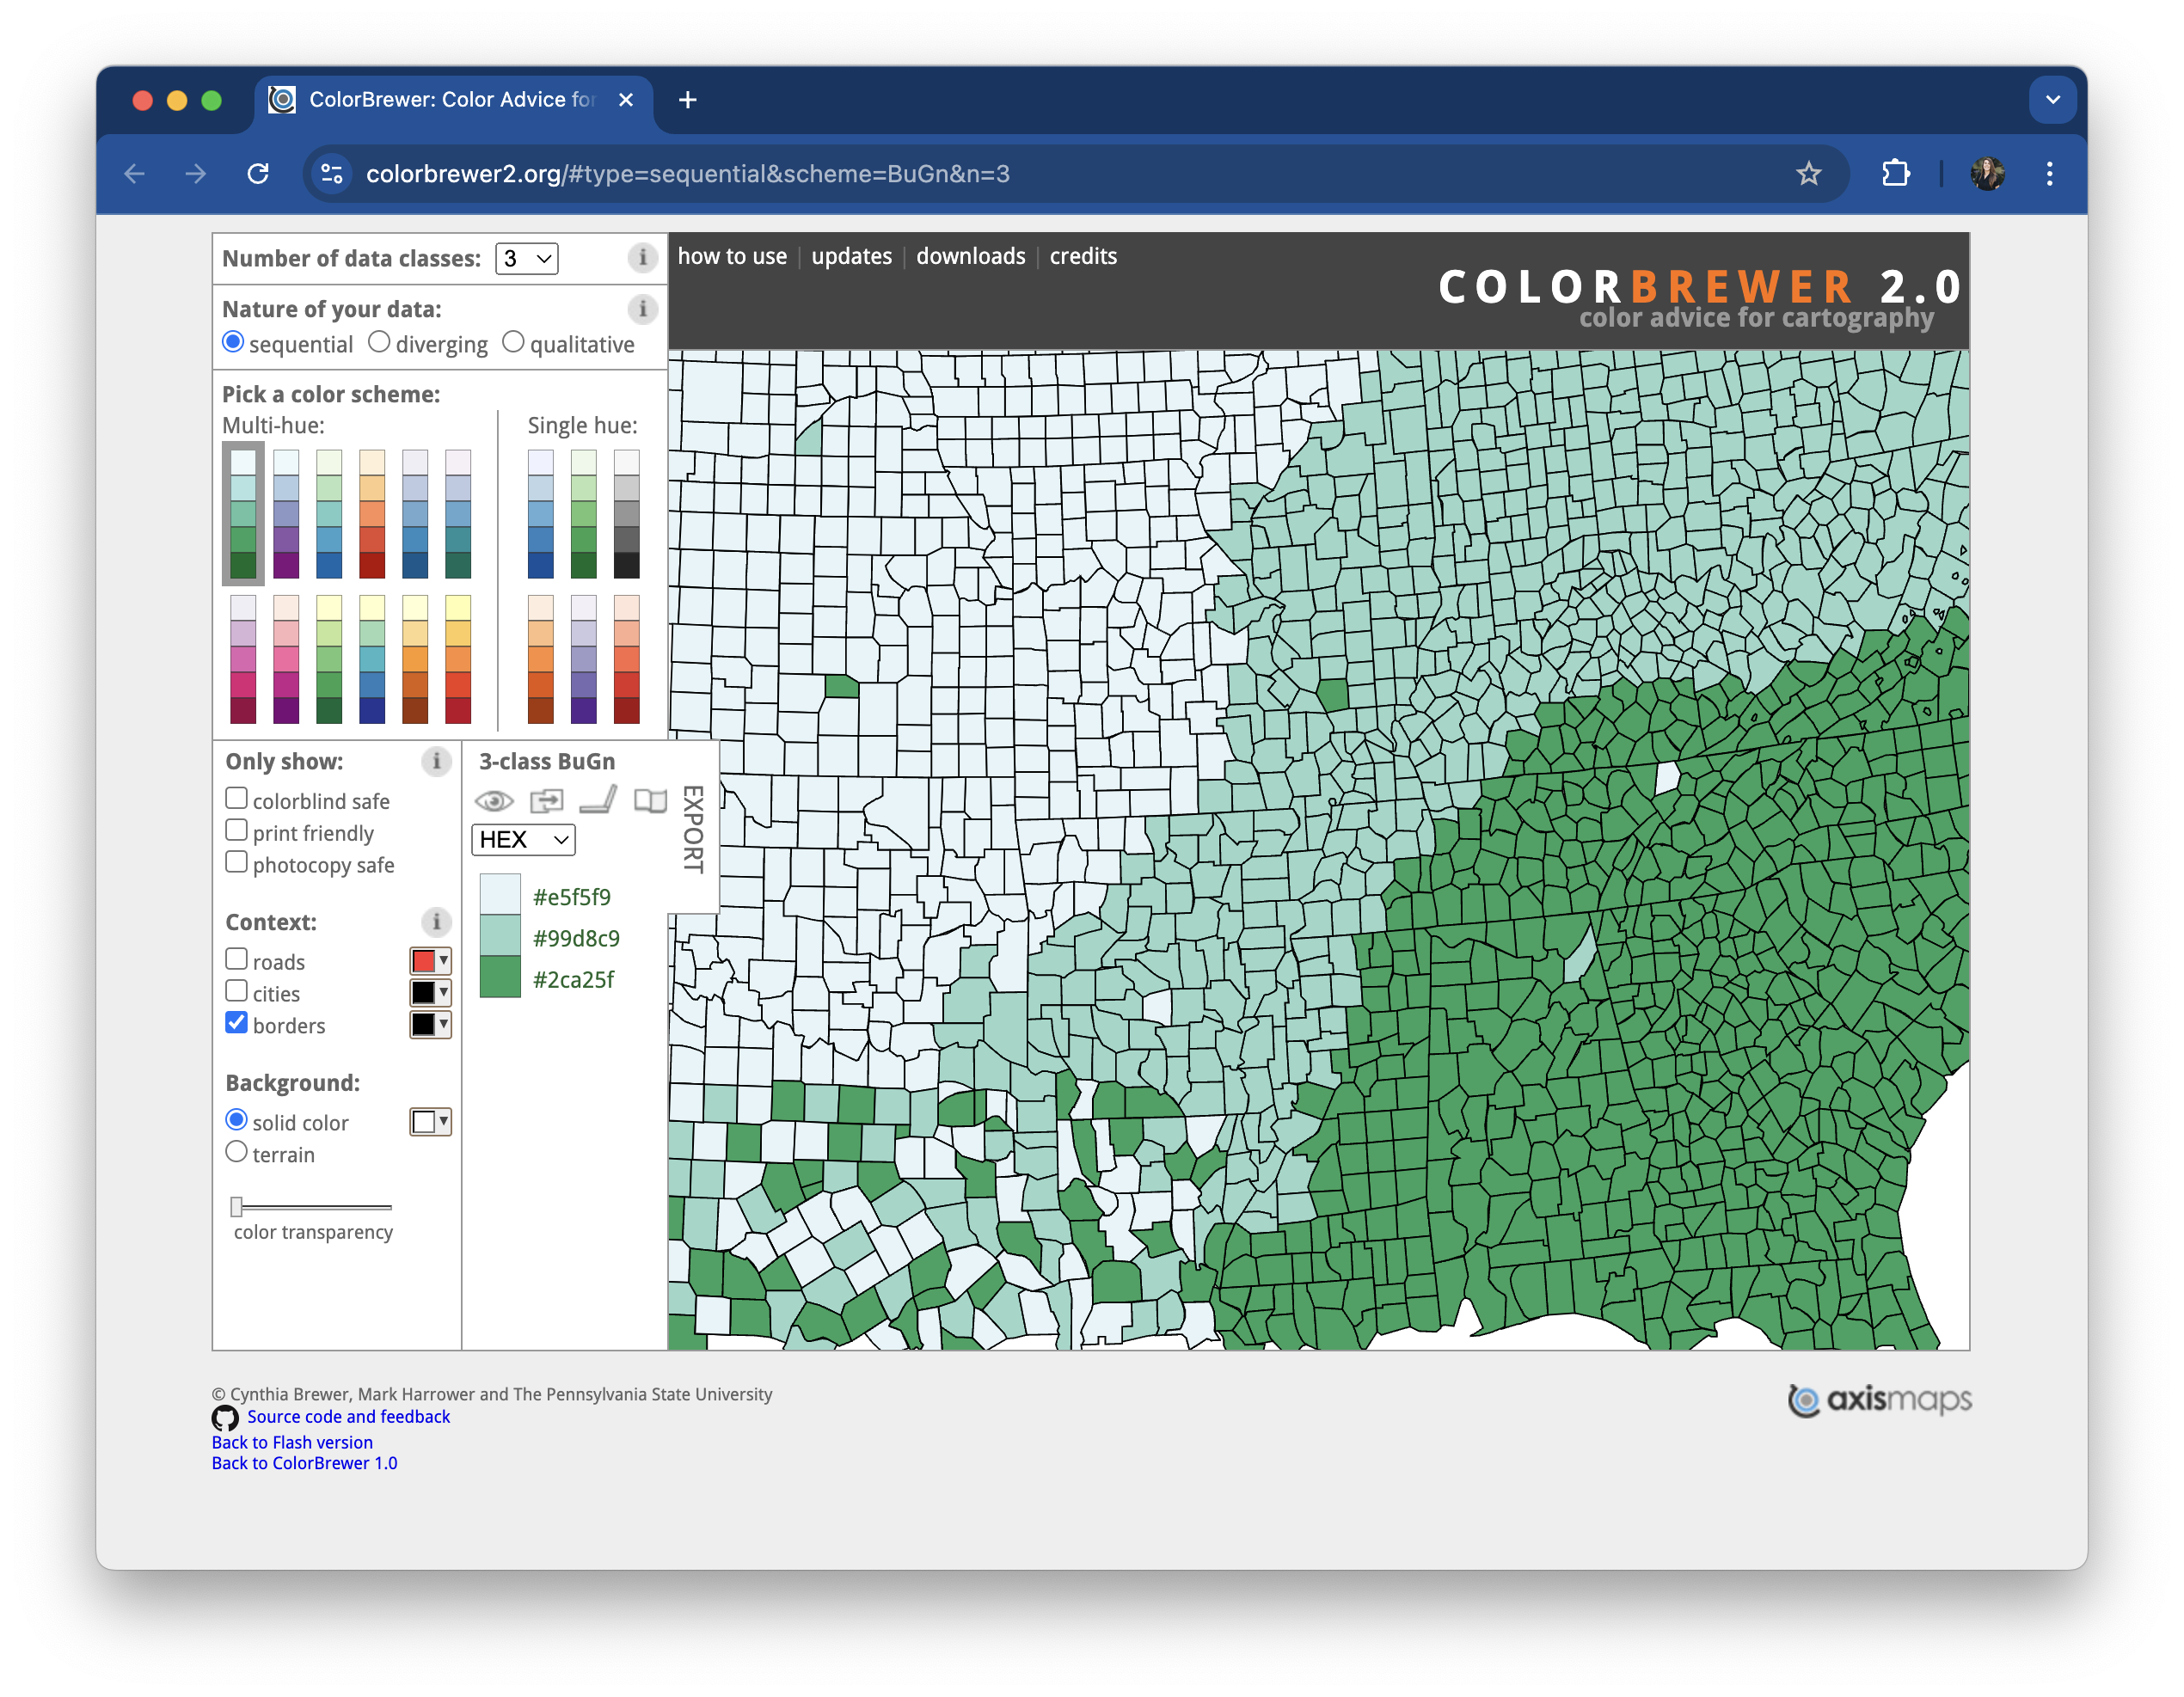Open the GitHub octocat icon link

click(x=225, y=1418)
